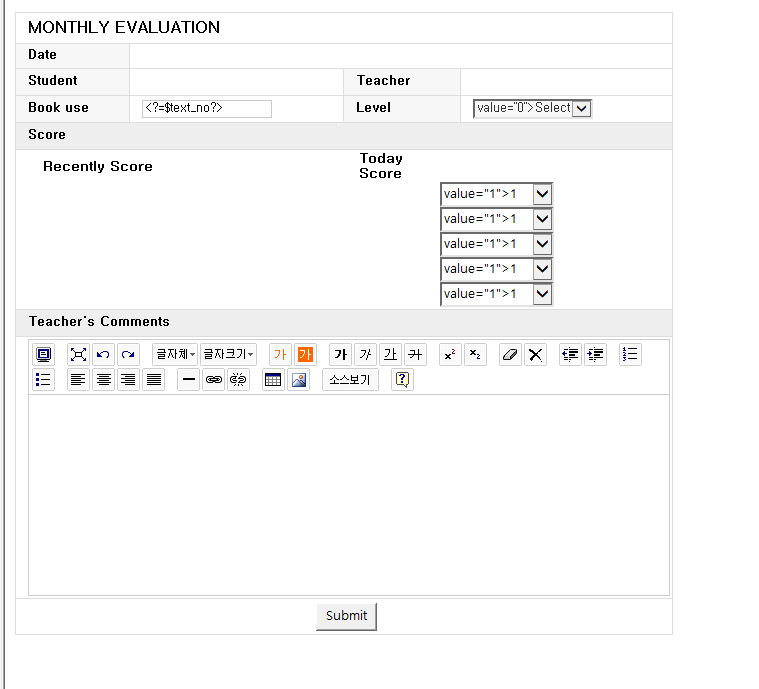Click the eraser remove-format icon

510,355
